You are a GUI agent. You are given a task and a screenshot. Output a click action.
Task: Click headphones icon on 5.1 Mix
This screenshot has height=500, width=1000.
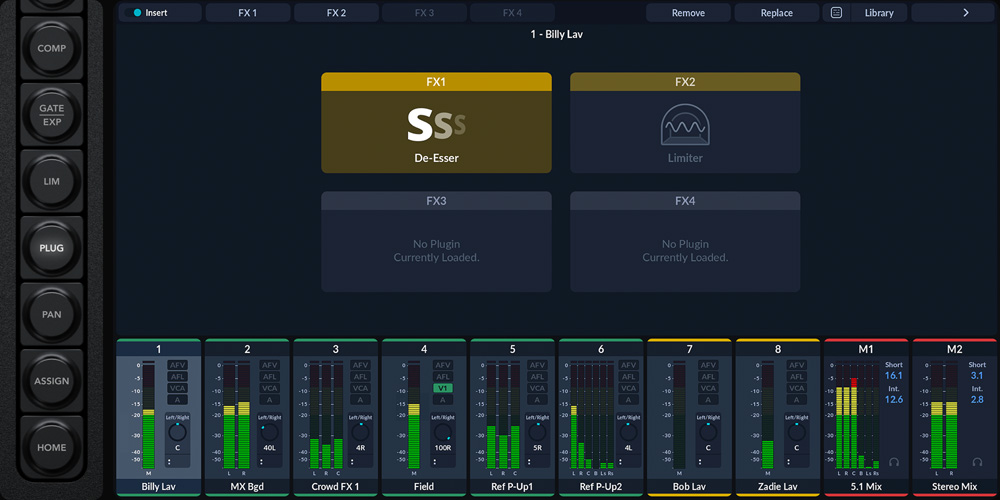[893, 461]
